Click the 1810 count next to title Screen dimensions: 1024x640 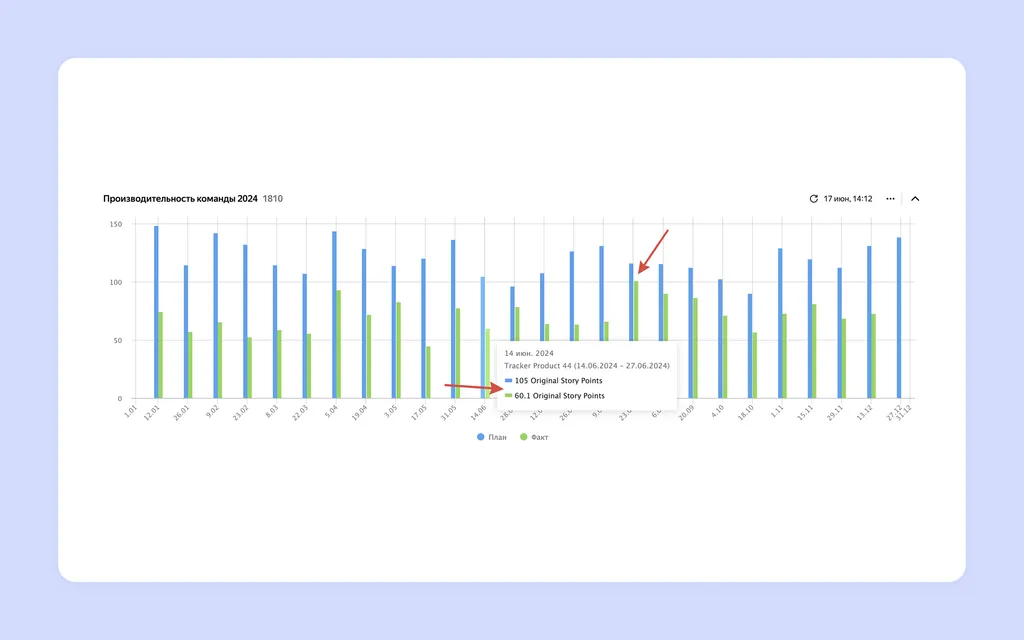coord(273,199)
